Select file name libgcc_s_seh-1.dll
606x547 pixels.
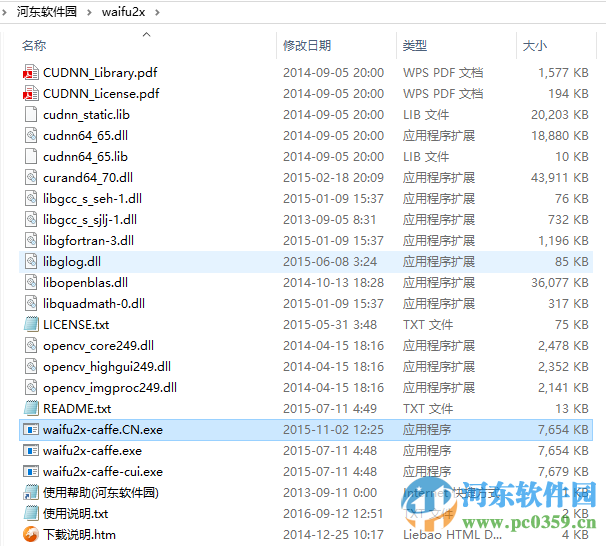click(92, 199)
